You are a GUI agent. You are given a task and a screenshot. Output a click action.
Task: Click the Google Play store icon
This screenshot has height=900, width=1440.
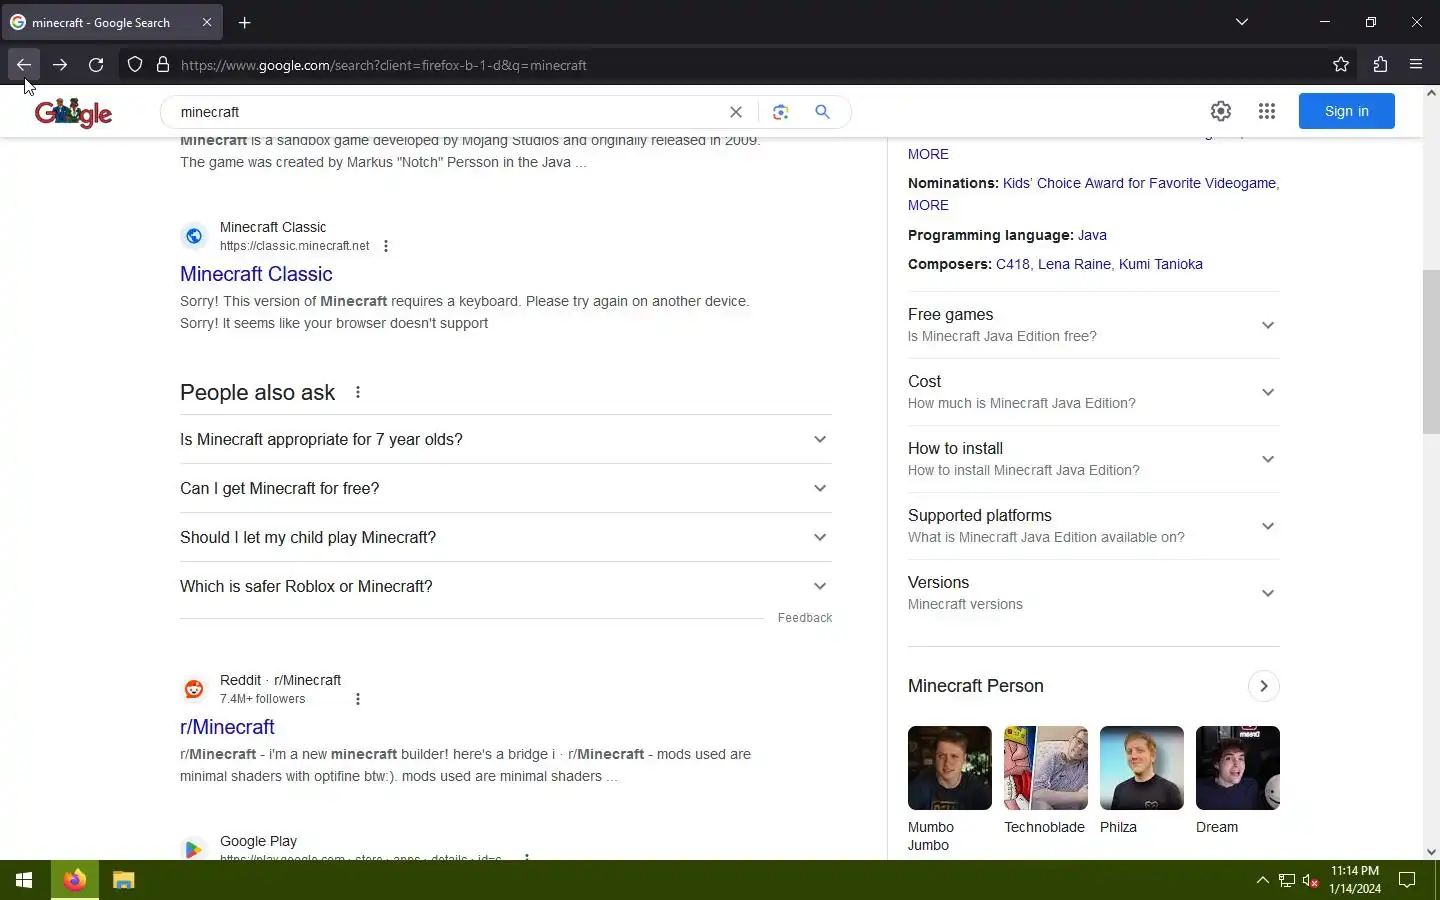(194, 849)
